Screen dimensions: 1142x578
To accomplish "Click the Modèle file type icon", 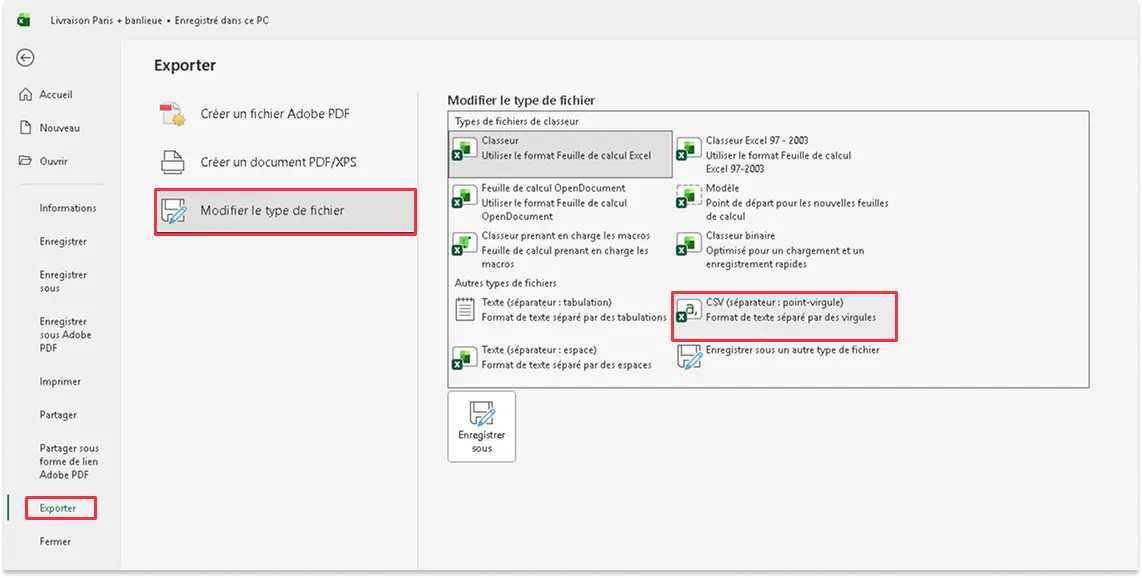I will [688, 196].
